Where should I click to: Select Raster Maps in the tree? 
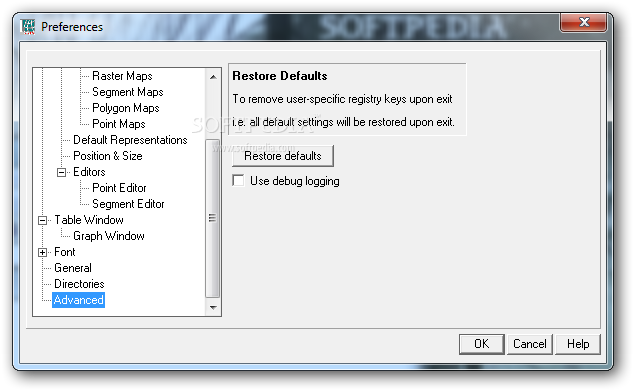point(122,76)
